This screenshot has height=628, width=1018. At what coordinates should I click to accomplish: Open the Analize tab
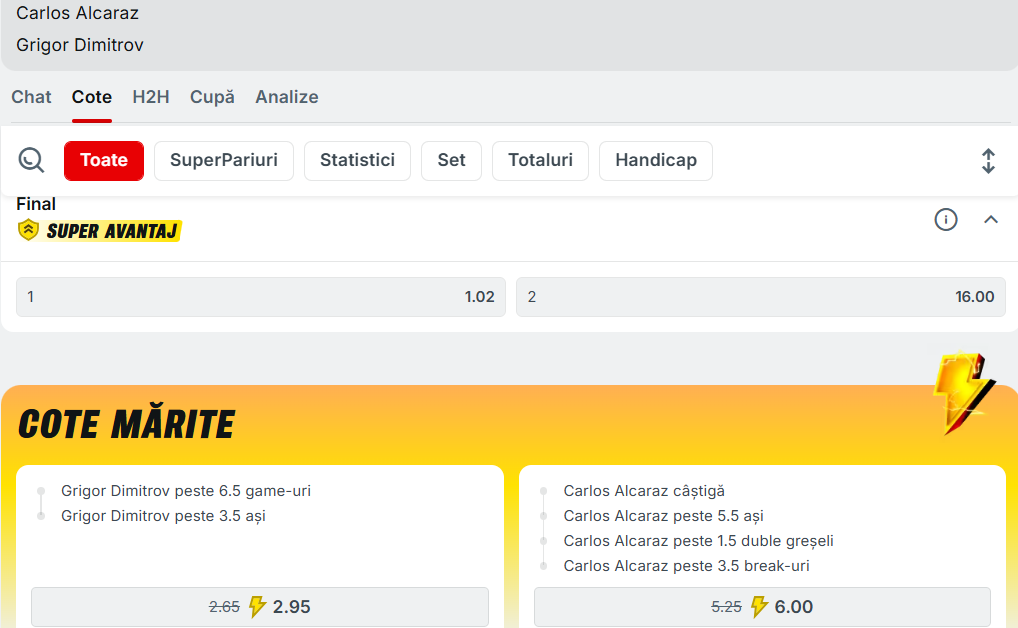click(287, 97)
